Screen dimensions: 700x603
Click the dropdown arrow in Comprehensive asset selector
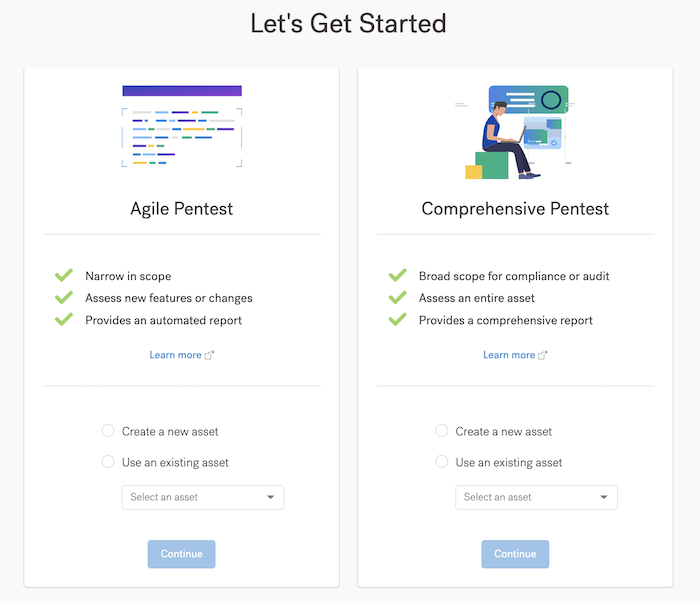[x=604, y=497]
